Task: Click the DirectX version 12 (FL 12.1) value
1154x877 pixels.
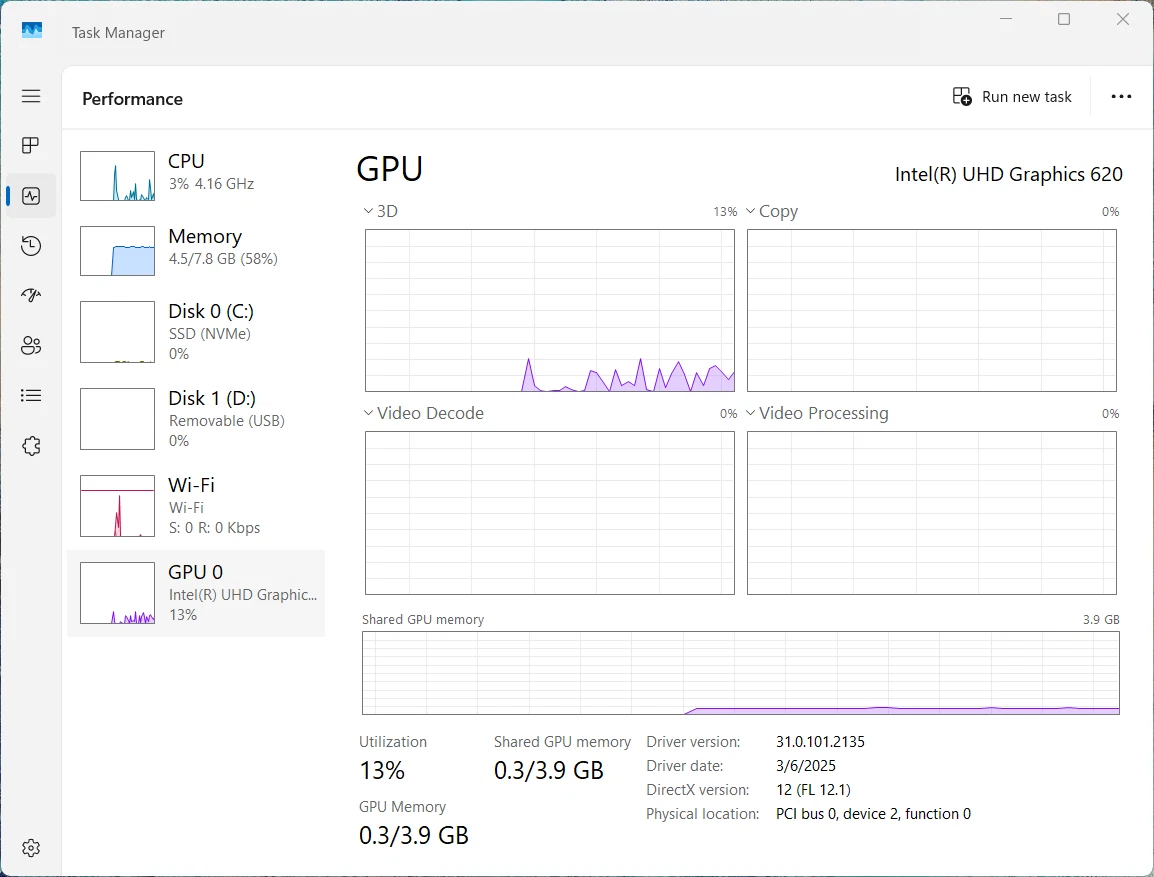Action: 813,789
